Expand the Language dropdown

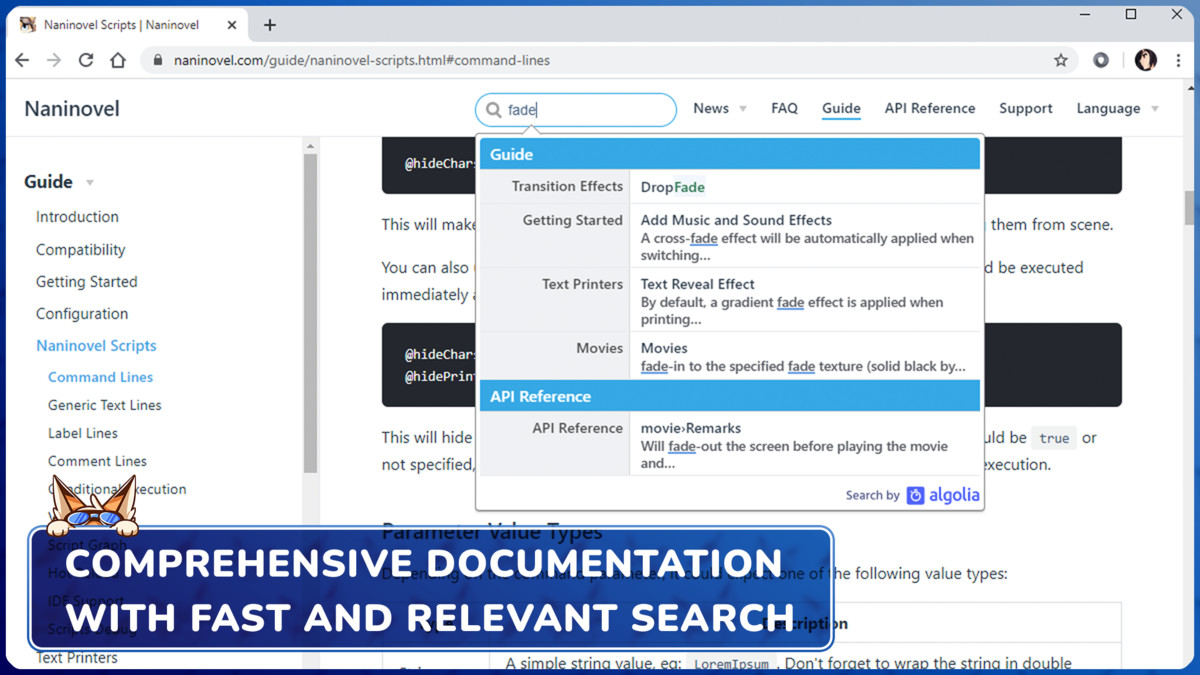pos(1118,108)
